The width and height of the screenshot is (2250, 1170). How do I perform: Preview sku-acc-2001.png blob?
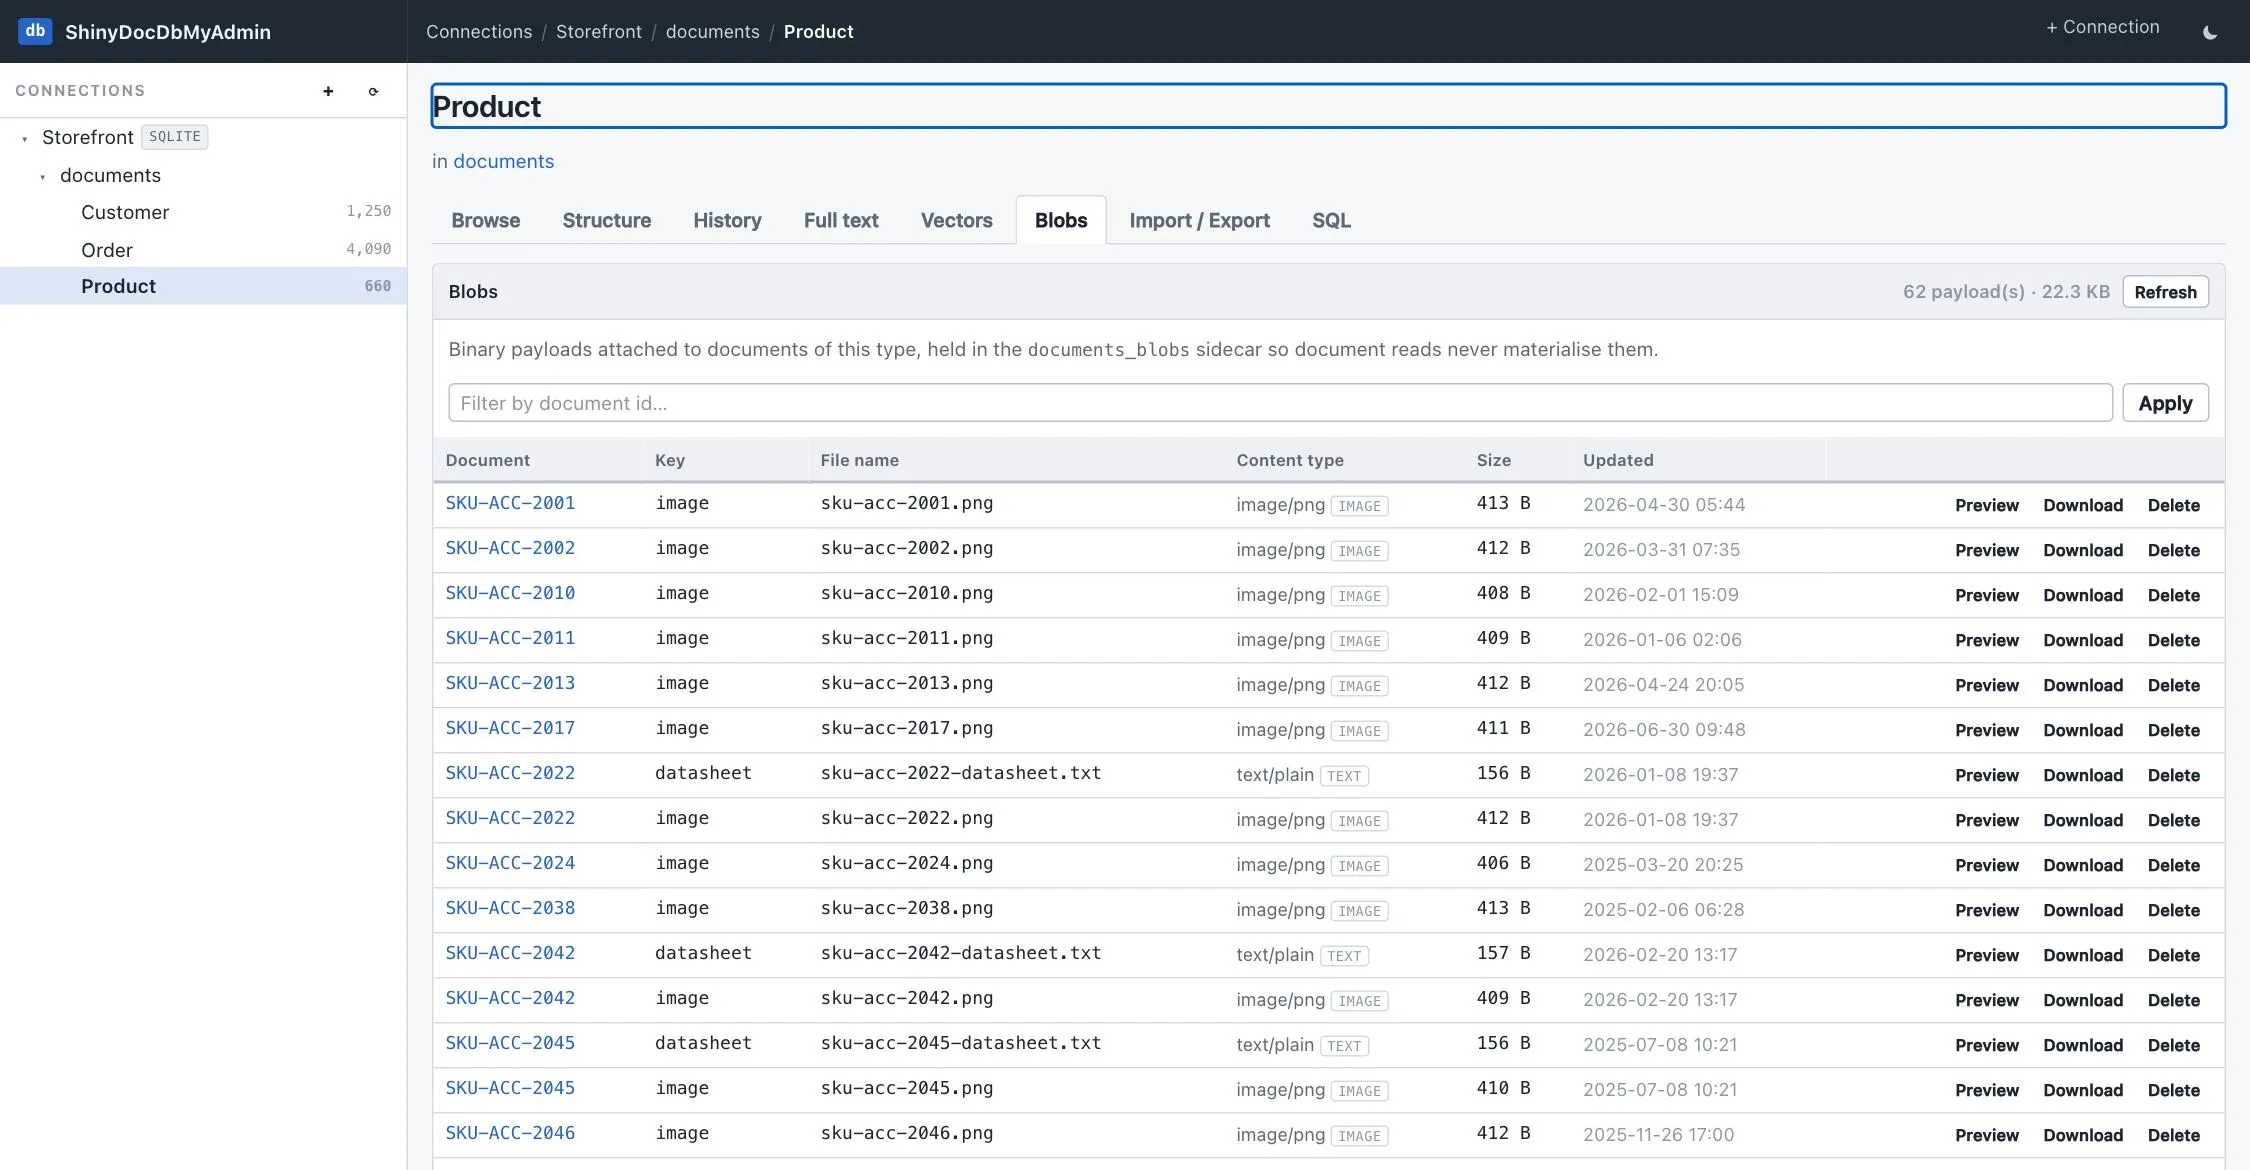point(1986,506)
